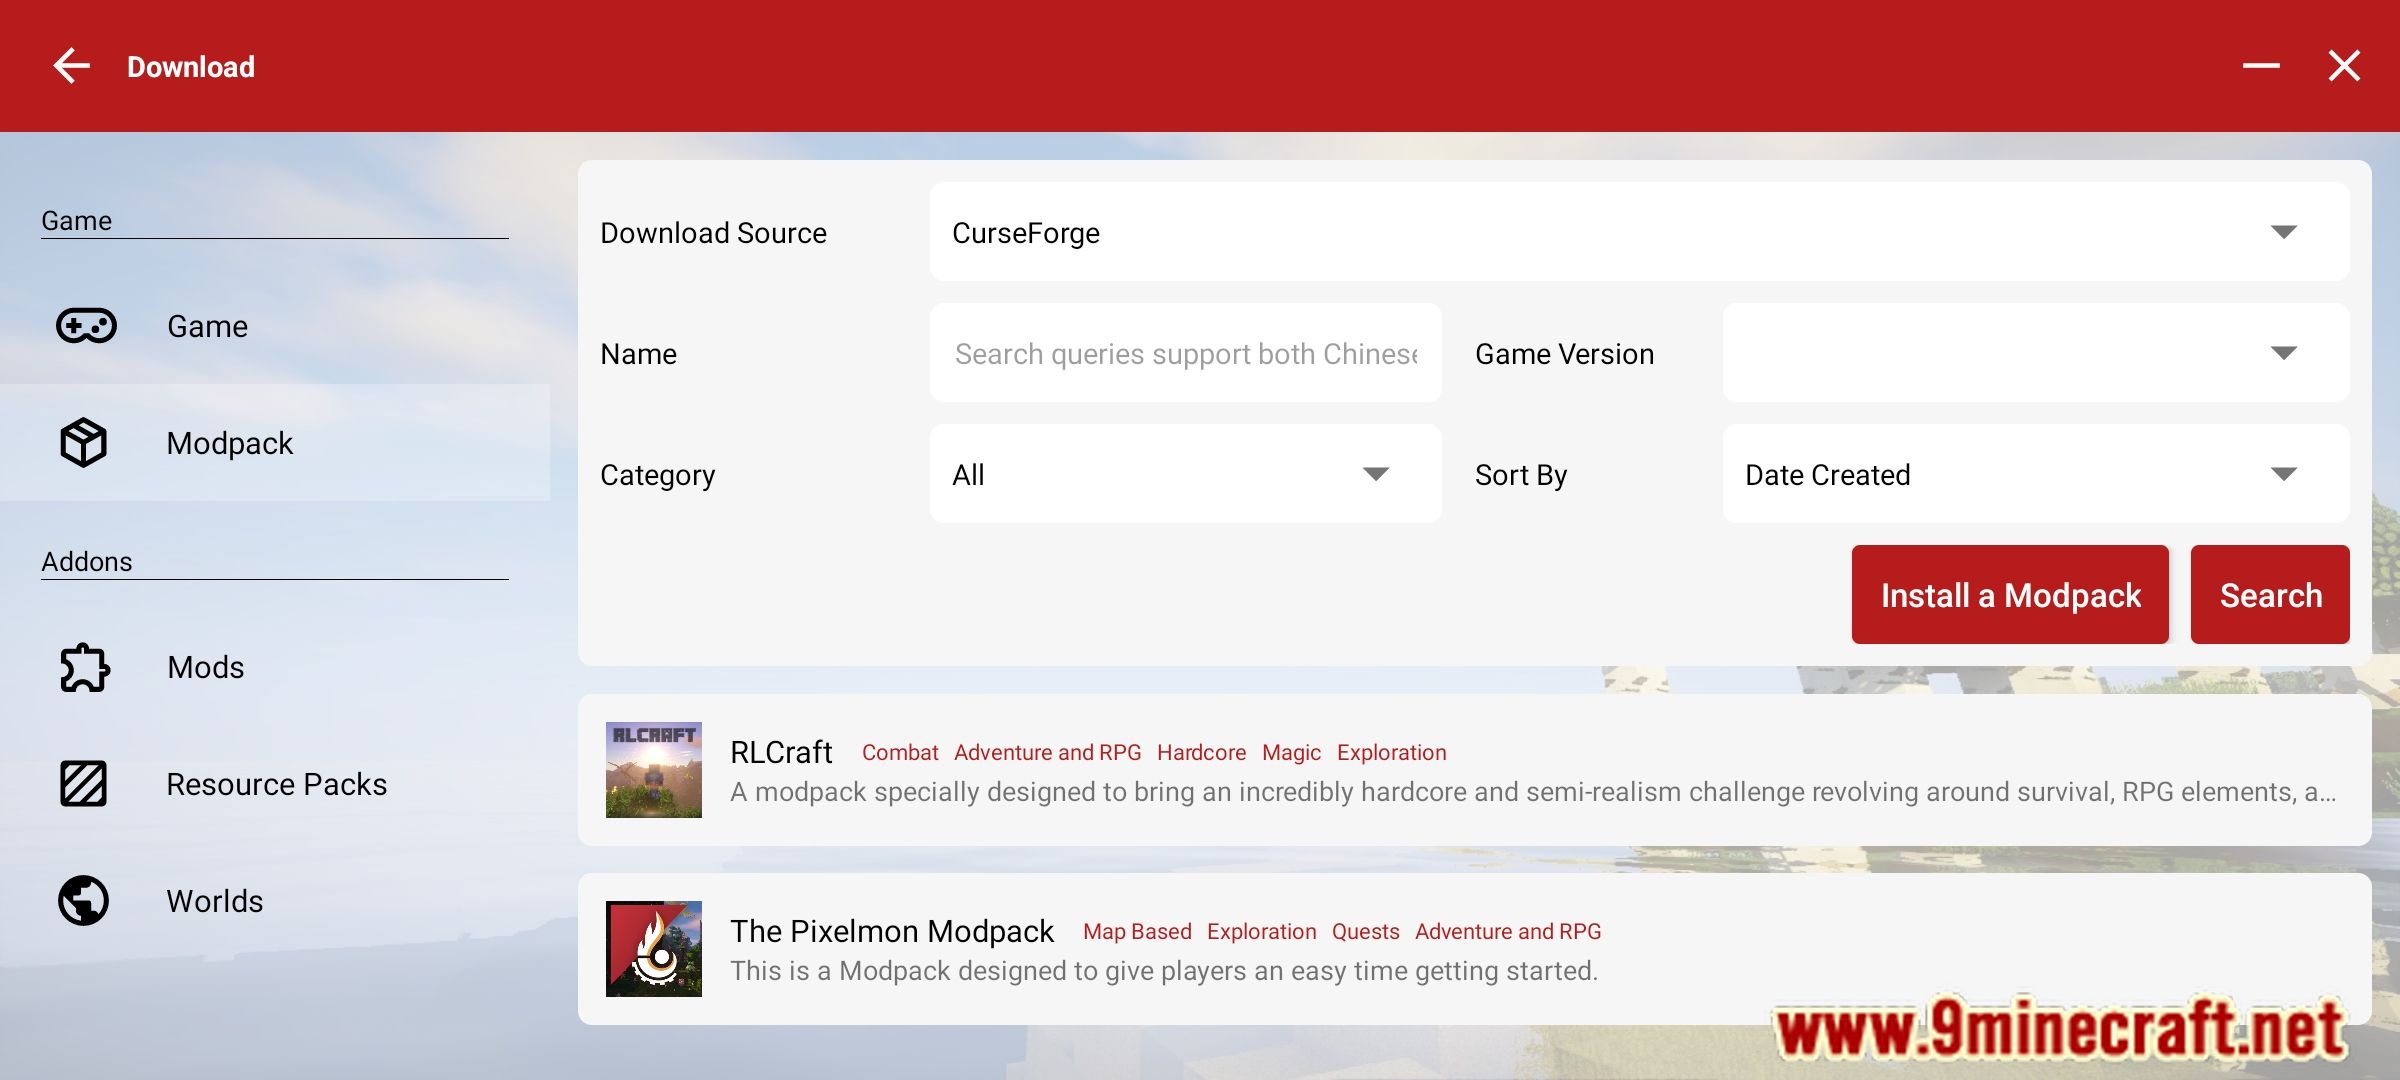Screen dimensions: 2400x1080
Task: Expand the Category dropdown
Action: [x=1371, y=473]
